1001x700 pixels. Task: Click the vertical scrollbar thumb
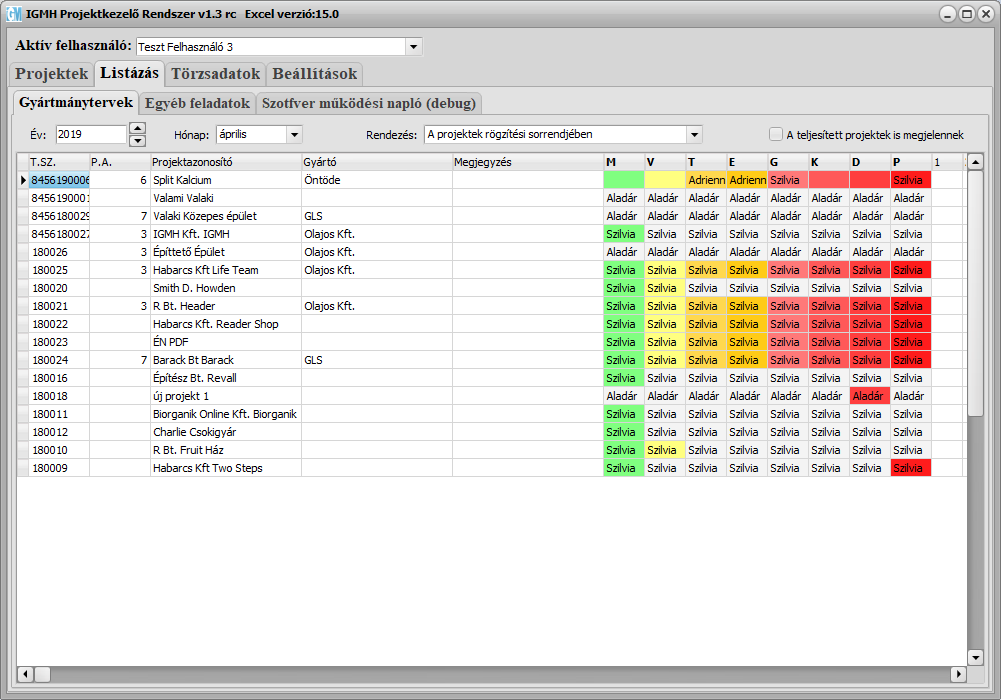975,294
